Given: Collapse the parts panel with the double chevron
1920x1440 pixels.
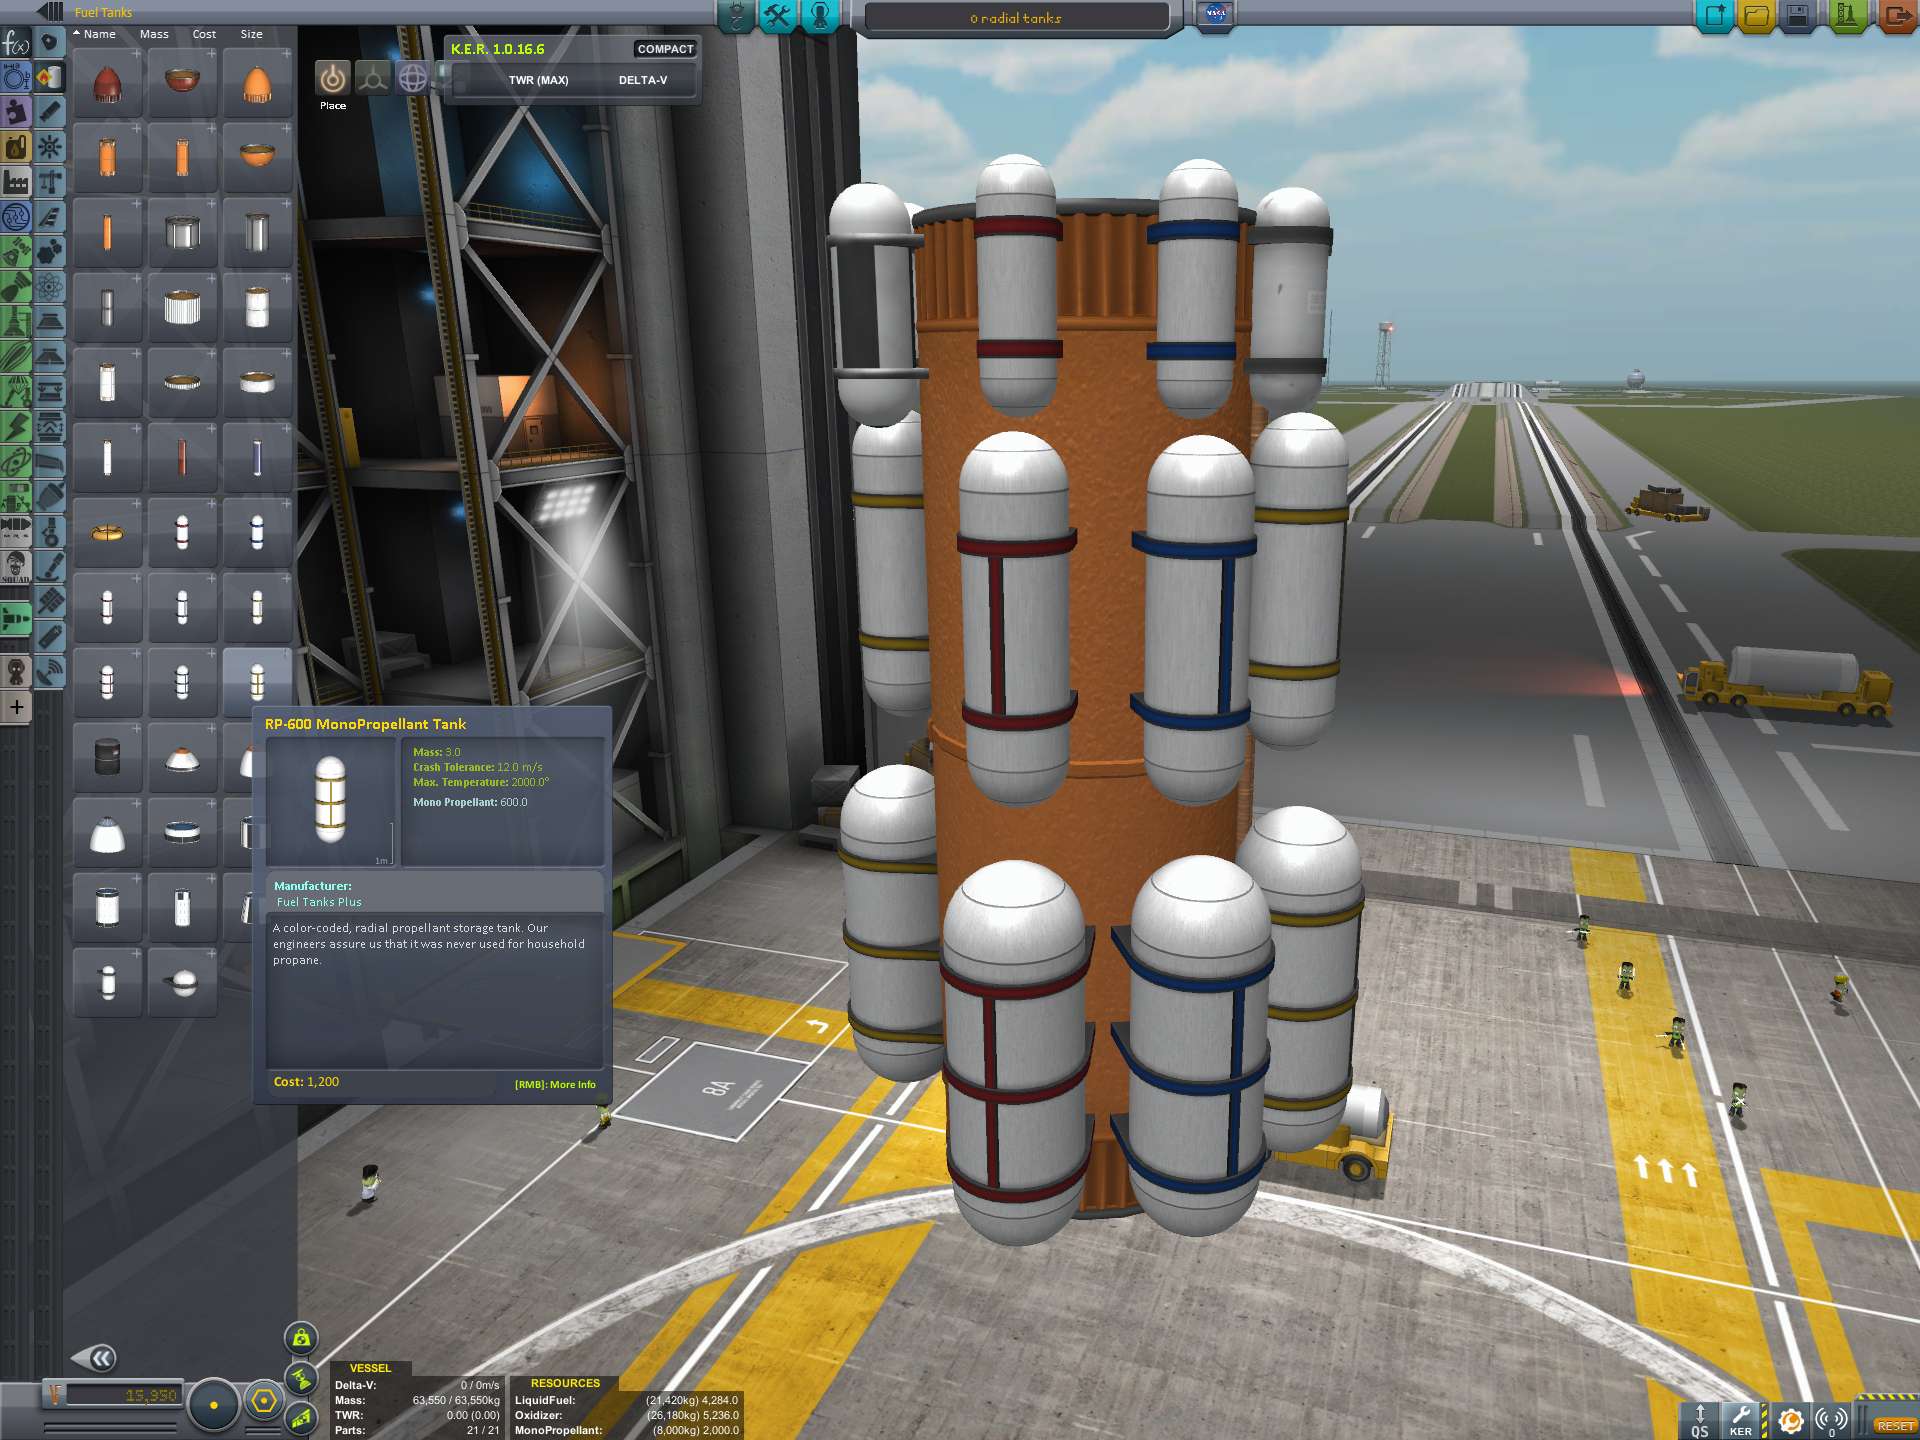Looking at the screenshot, I should pyautogui.click(x=100, y=1357).
